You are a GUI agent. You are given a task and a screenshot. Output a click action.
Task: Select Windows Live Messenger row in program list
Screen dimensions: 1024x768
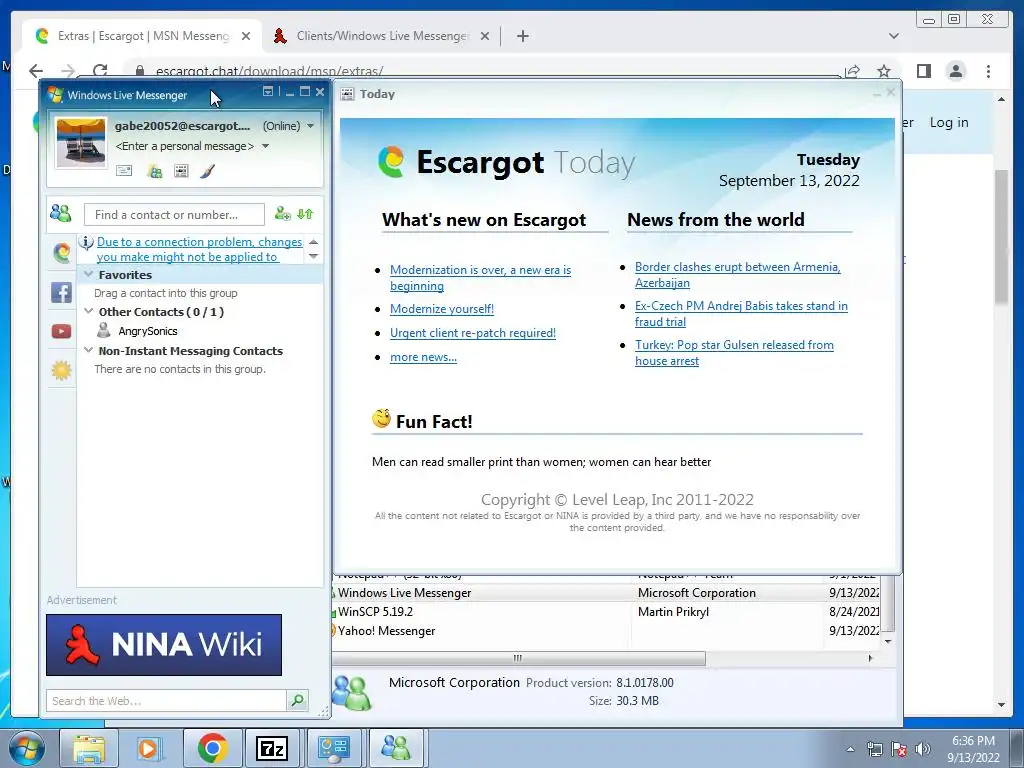606,593
